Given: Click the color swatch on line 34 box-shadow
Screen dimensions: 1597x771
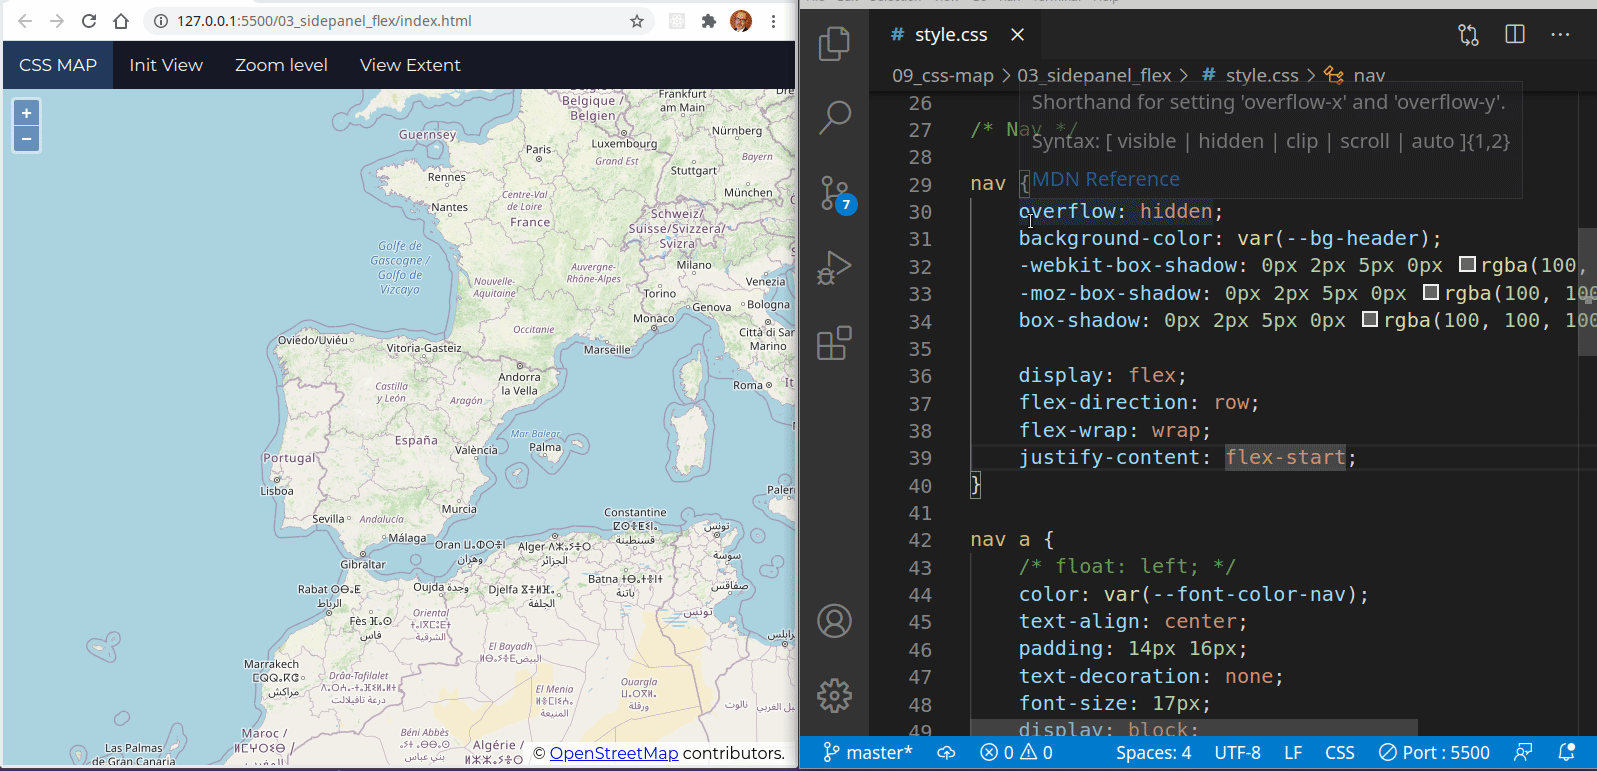Looking at the screenshot, I should point(1370,320).
